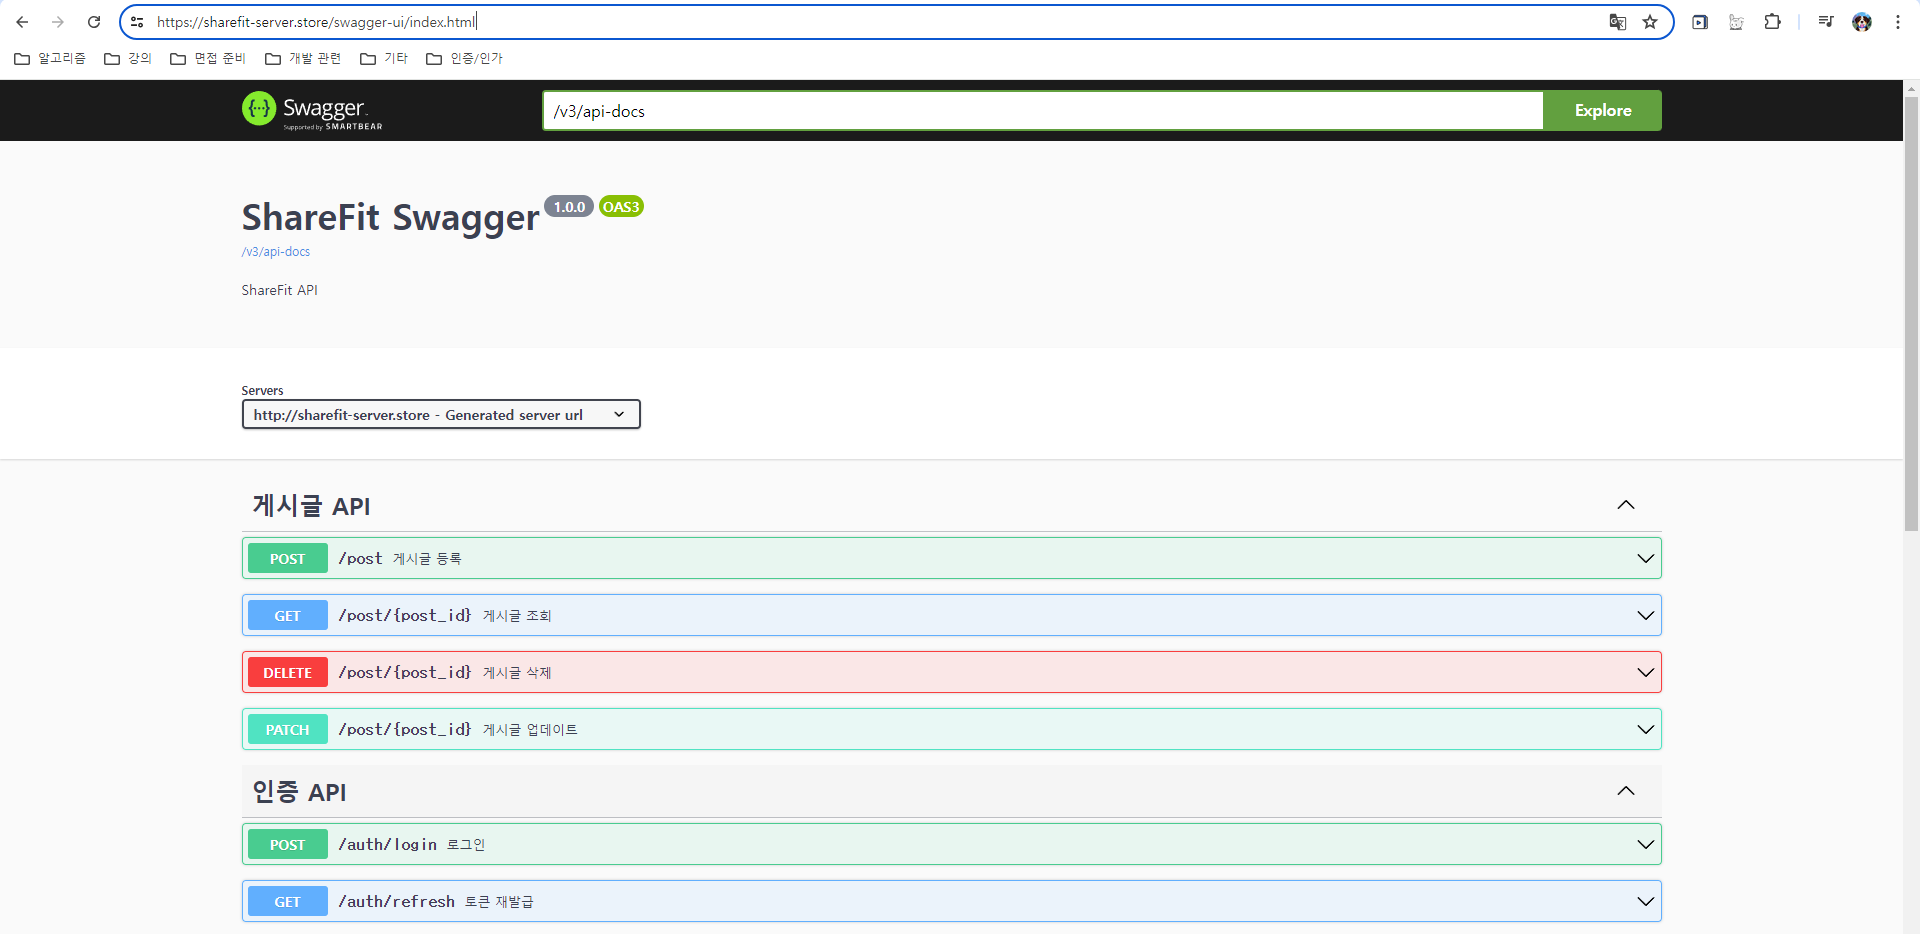Viewport: 1920px width, 934px height.
Task: Click the Explore button
Action: (x=1603, y=111)
